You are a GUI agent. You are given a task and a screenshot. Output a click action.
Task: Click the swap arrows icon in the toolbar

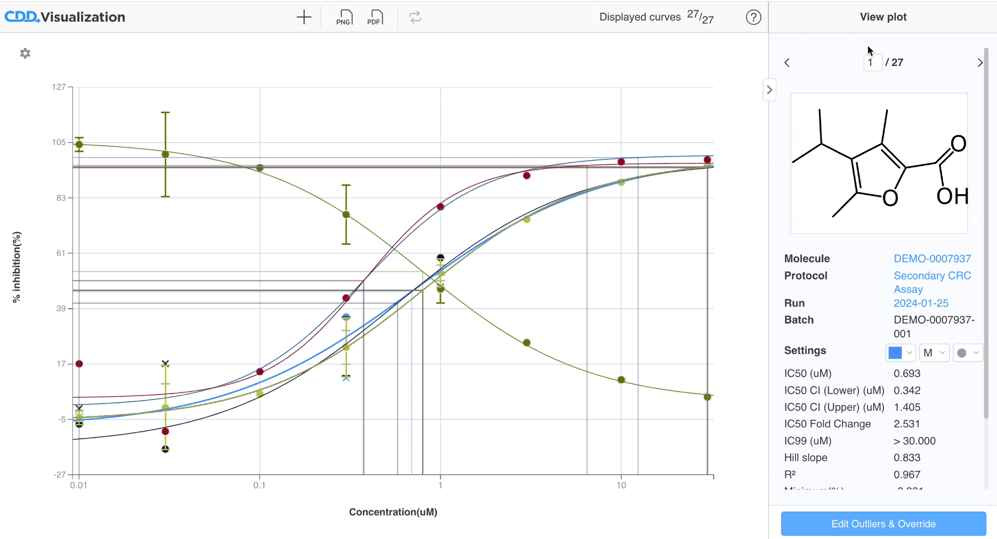[415, 17]
